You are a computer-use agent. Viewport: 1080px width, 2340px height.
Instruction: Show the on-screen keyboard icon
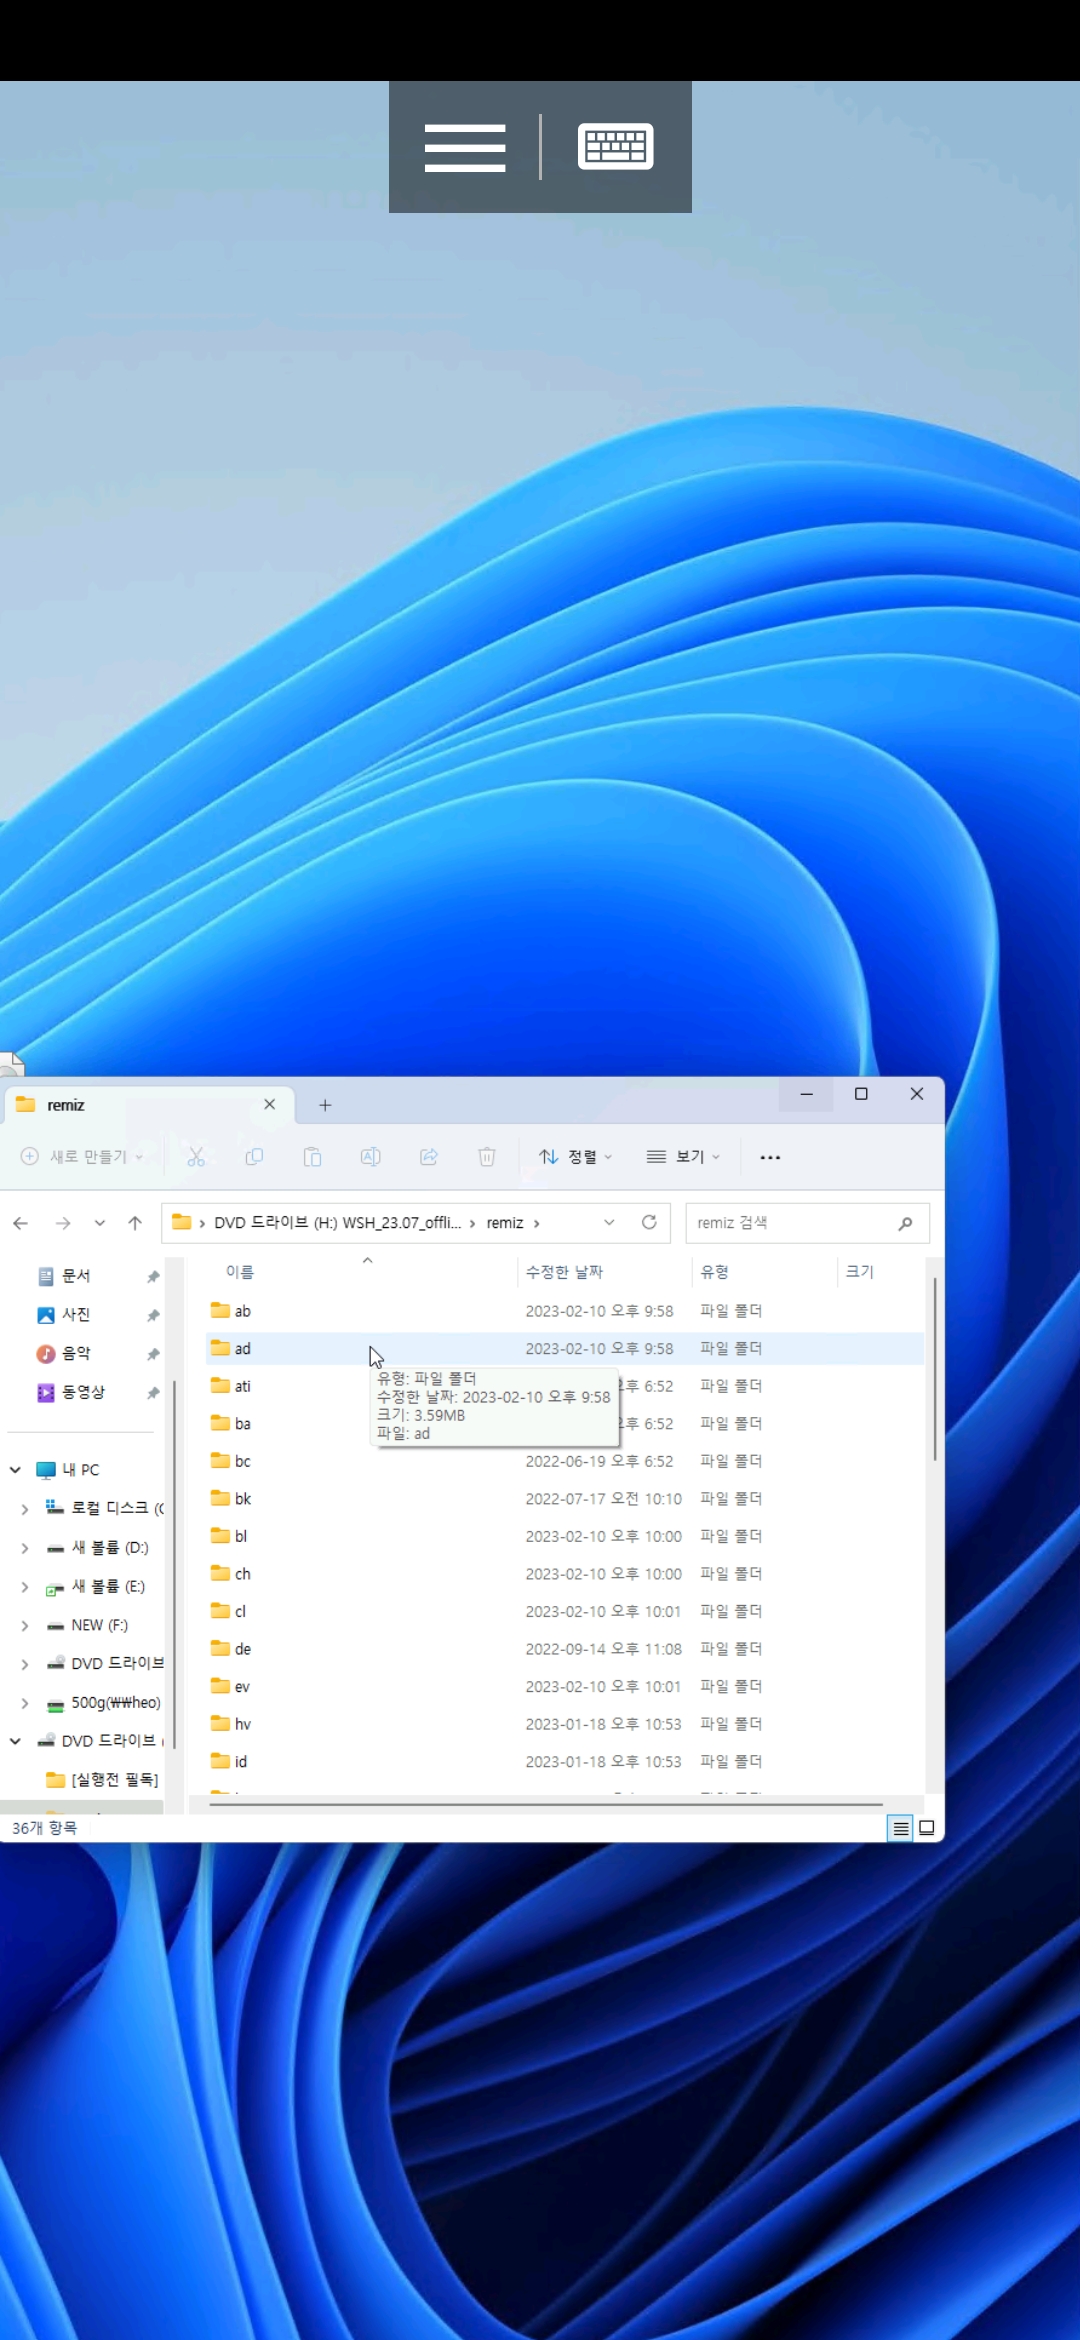click(616, 147)
